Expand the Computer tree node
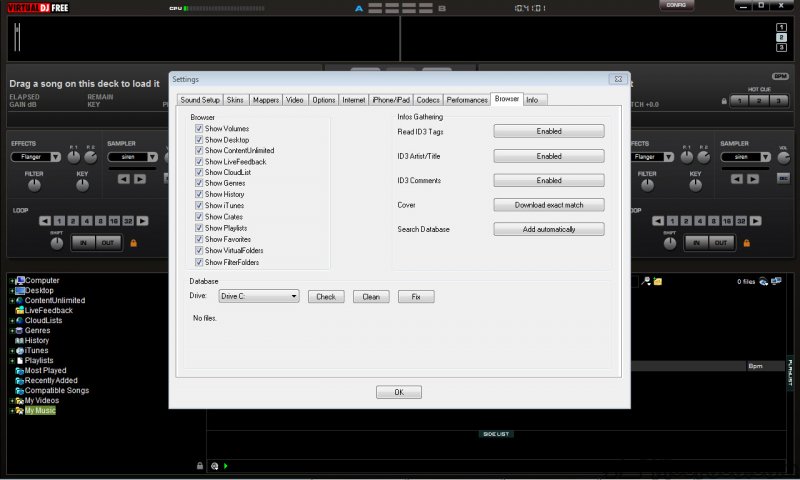This screenshot has width=800, height=480. (12, 281)
